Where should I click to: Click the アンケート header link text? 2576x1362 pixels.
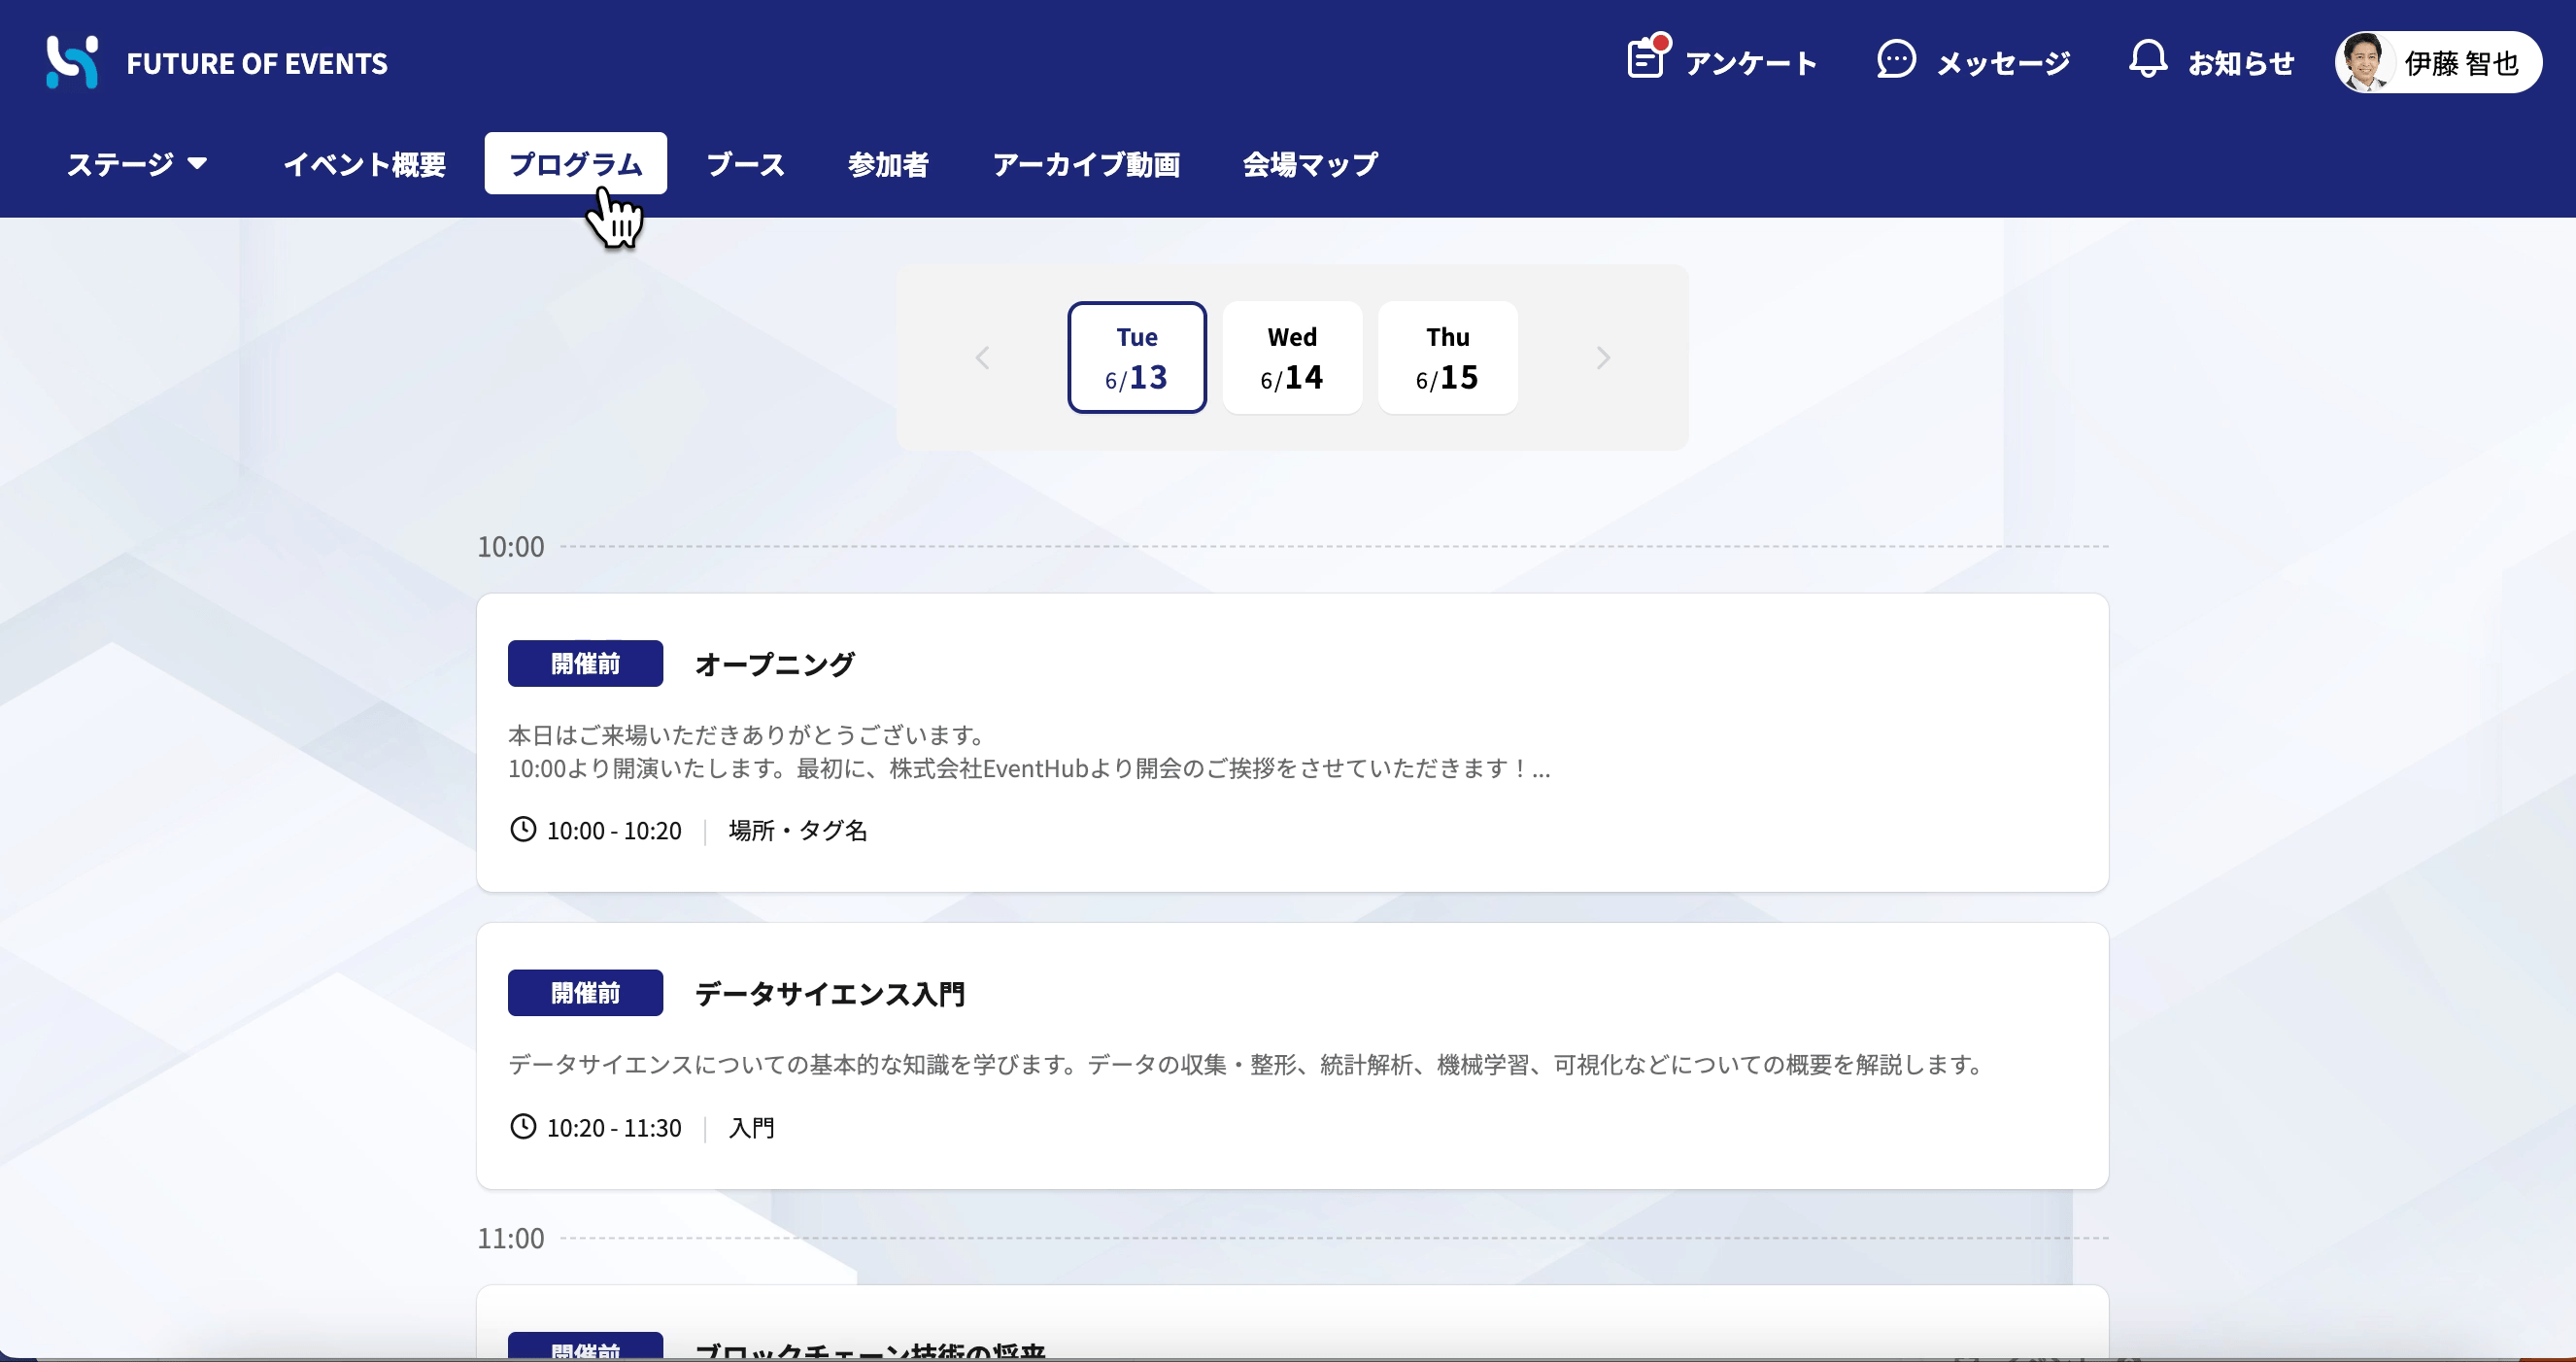click(x=1750, y=63)
